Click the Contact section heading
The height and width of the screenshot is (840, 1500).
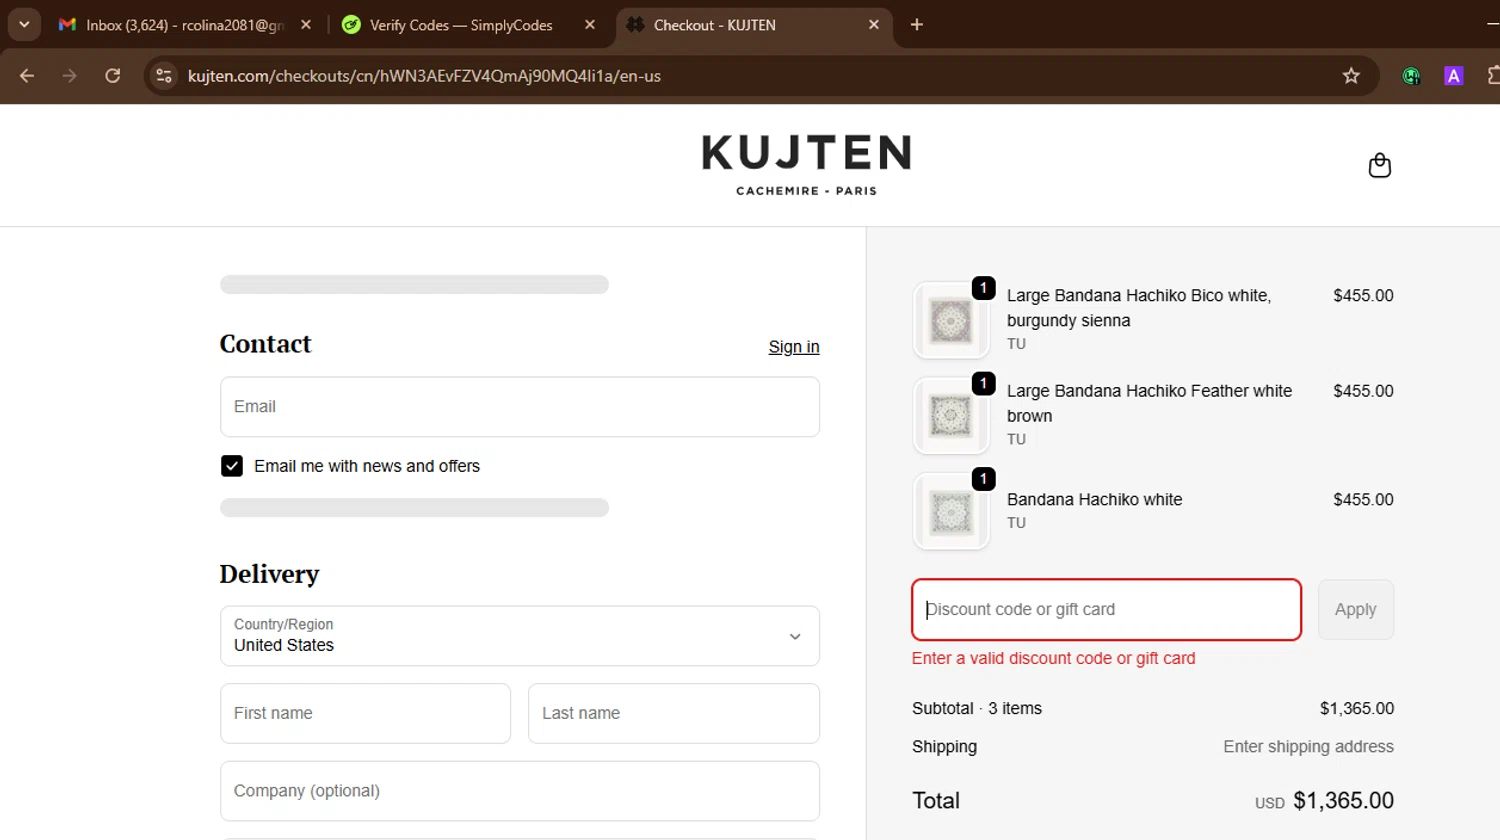point(266,344)
